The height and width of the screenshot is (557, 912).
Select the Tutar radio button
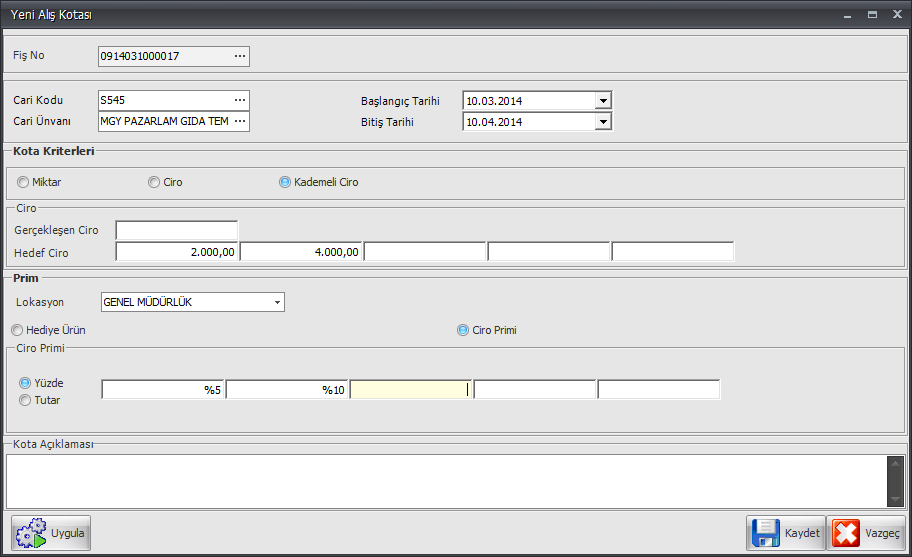click(x=25, y=400)
